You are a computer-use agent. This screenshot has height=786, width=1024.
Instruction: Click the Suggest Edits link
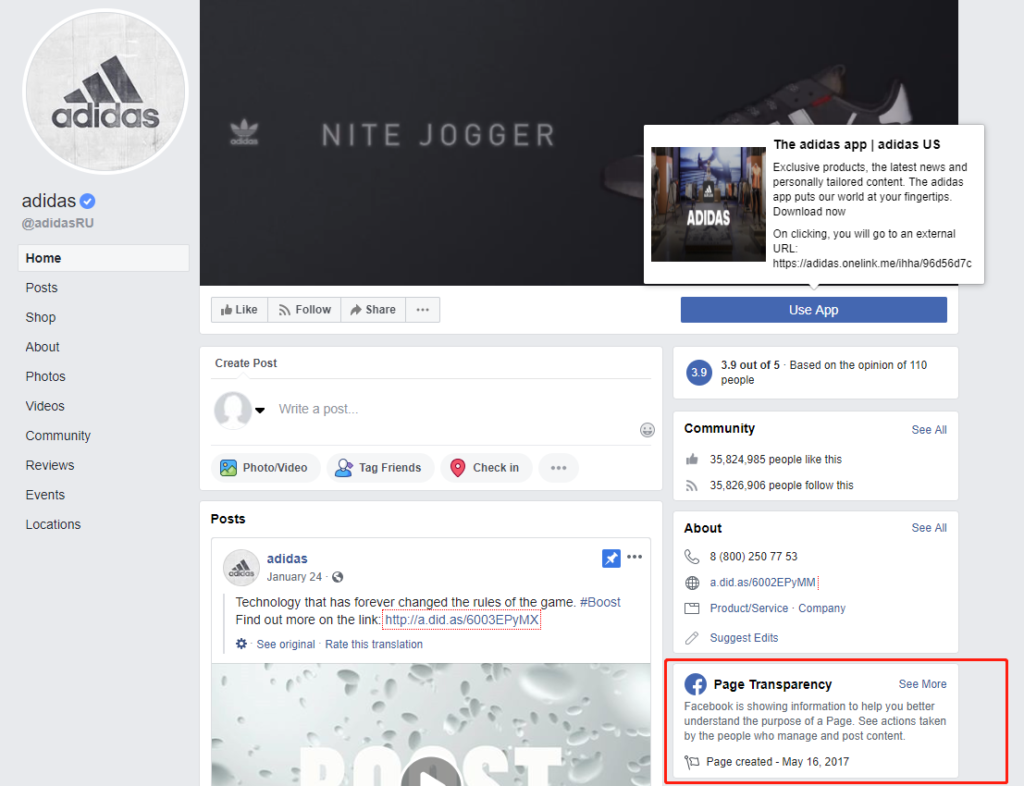(744, 638)
